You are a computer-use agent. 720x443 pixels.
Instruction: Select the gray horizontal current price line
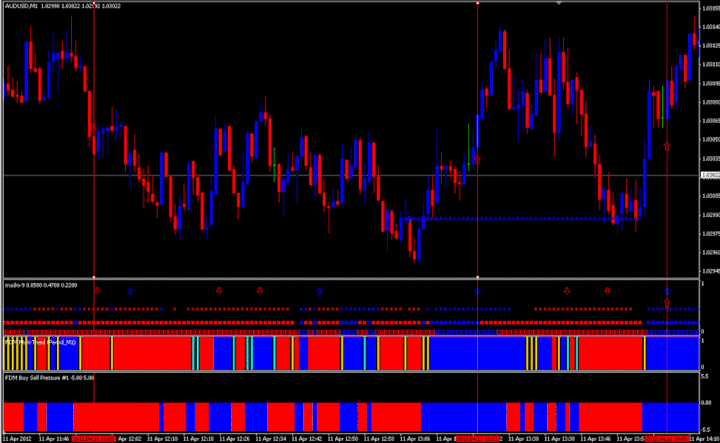pyautogui.click(x=351, y=175)
